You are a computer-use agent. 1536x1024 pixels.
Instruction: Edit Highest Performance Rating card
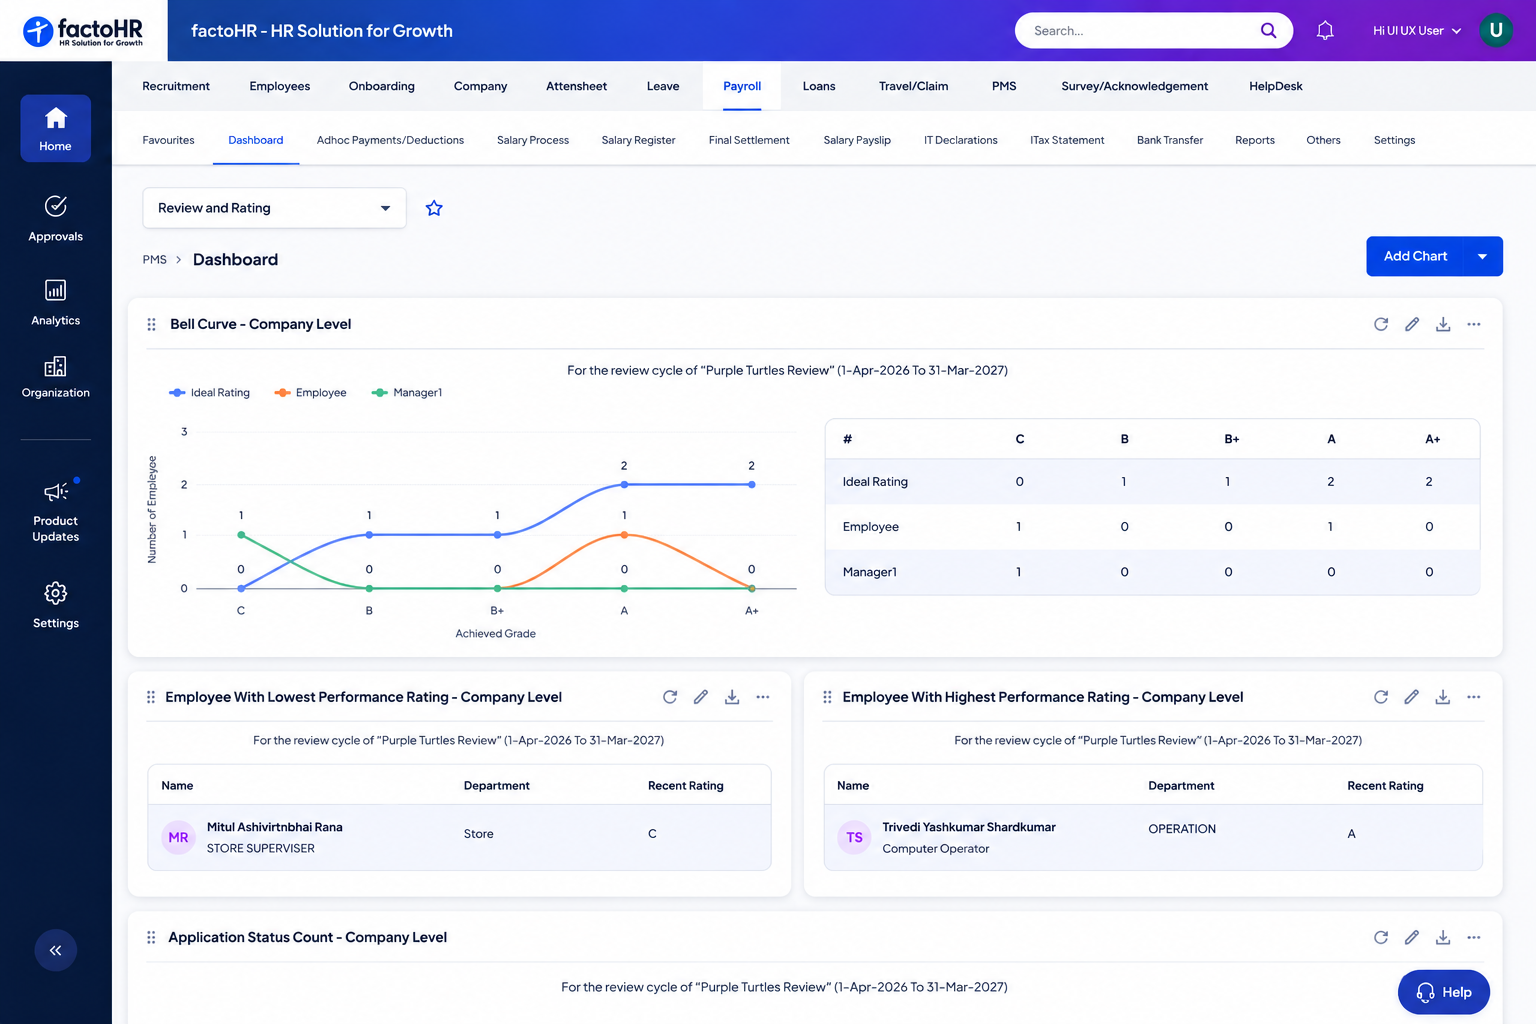pos(1412,697)
